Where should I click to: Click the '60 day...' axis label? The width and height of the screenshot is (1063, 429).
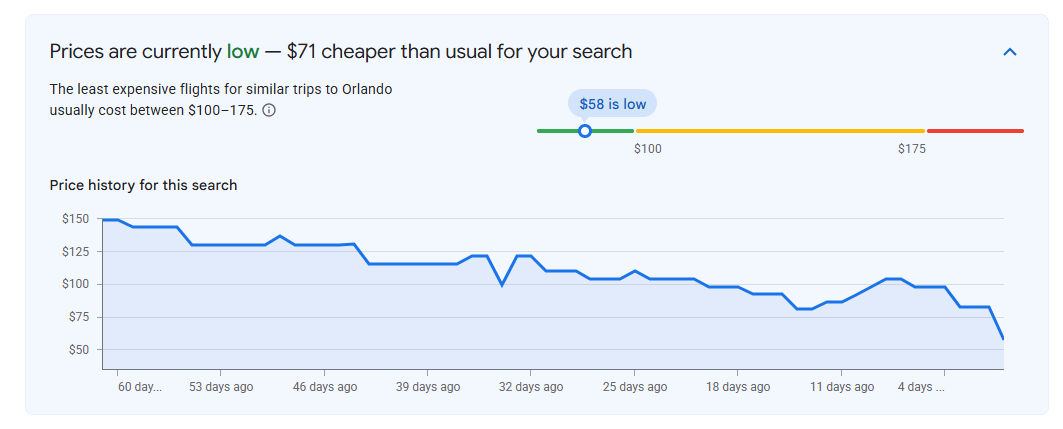140,387
